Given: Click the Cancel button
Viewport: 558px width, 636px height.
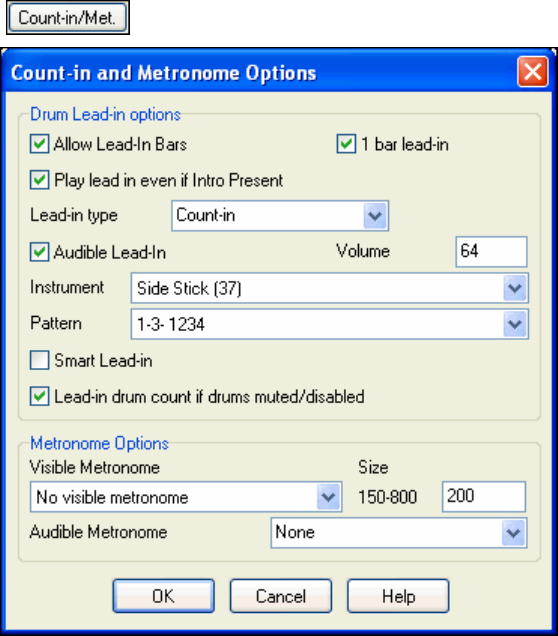Looking at the screenshot, I should pos(281,596).
